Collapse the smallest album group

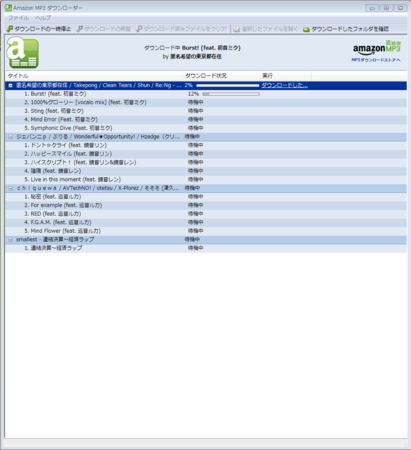(x=10, y=239)
